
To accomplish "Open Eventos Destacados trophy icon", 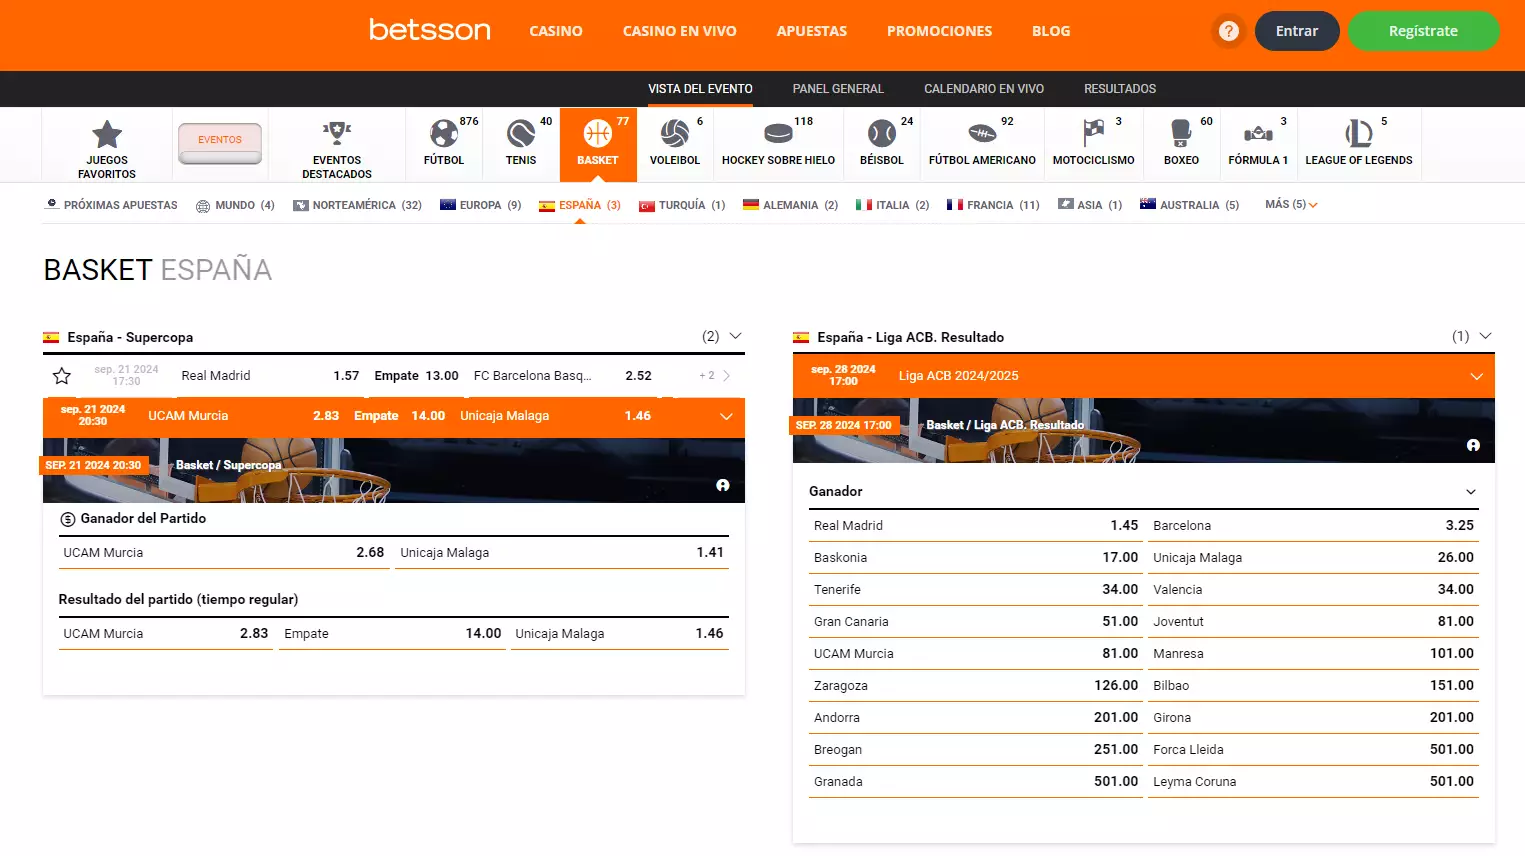I will pos(337,133).
